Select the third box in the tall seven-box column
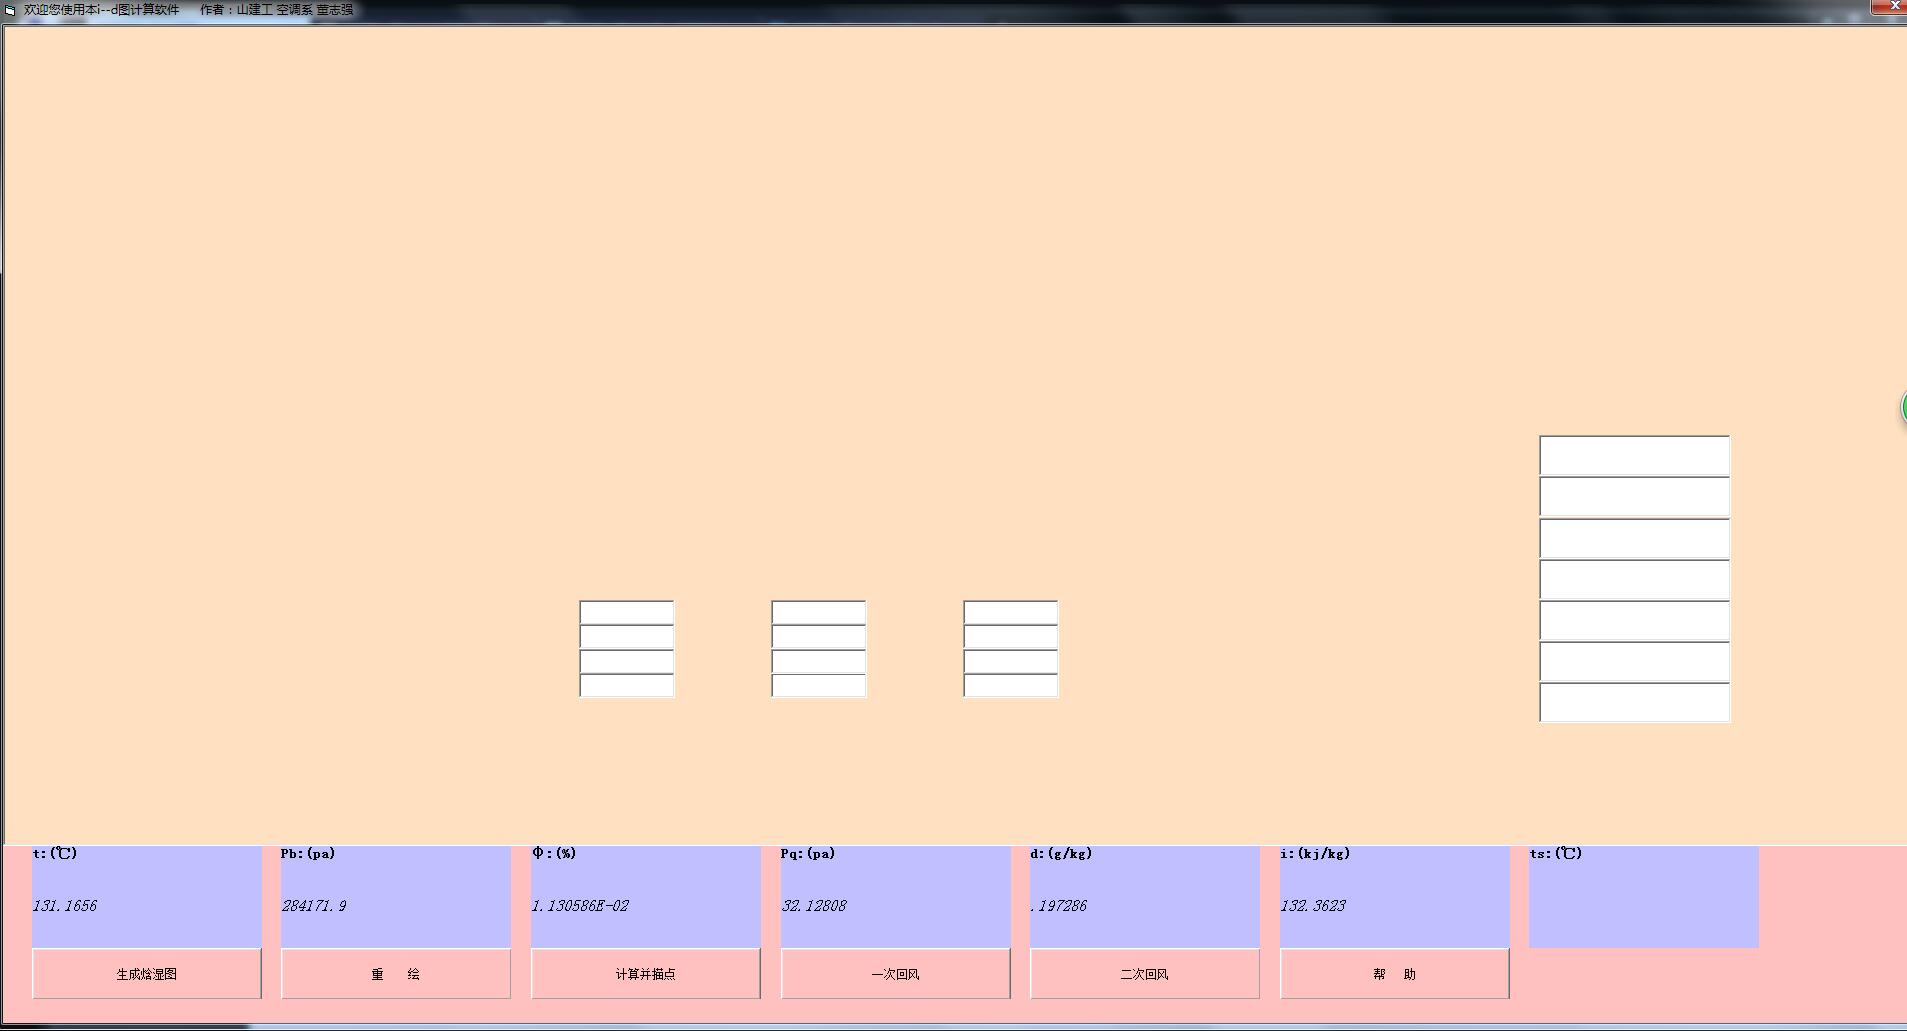Viewport: 1907px width, 1031px height. click(1635, 539)
